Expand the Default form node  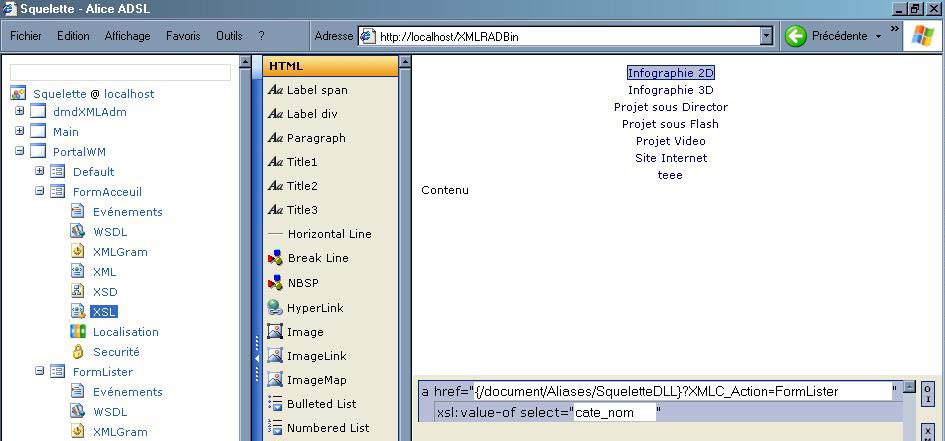click(x=40, y=172)
